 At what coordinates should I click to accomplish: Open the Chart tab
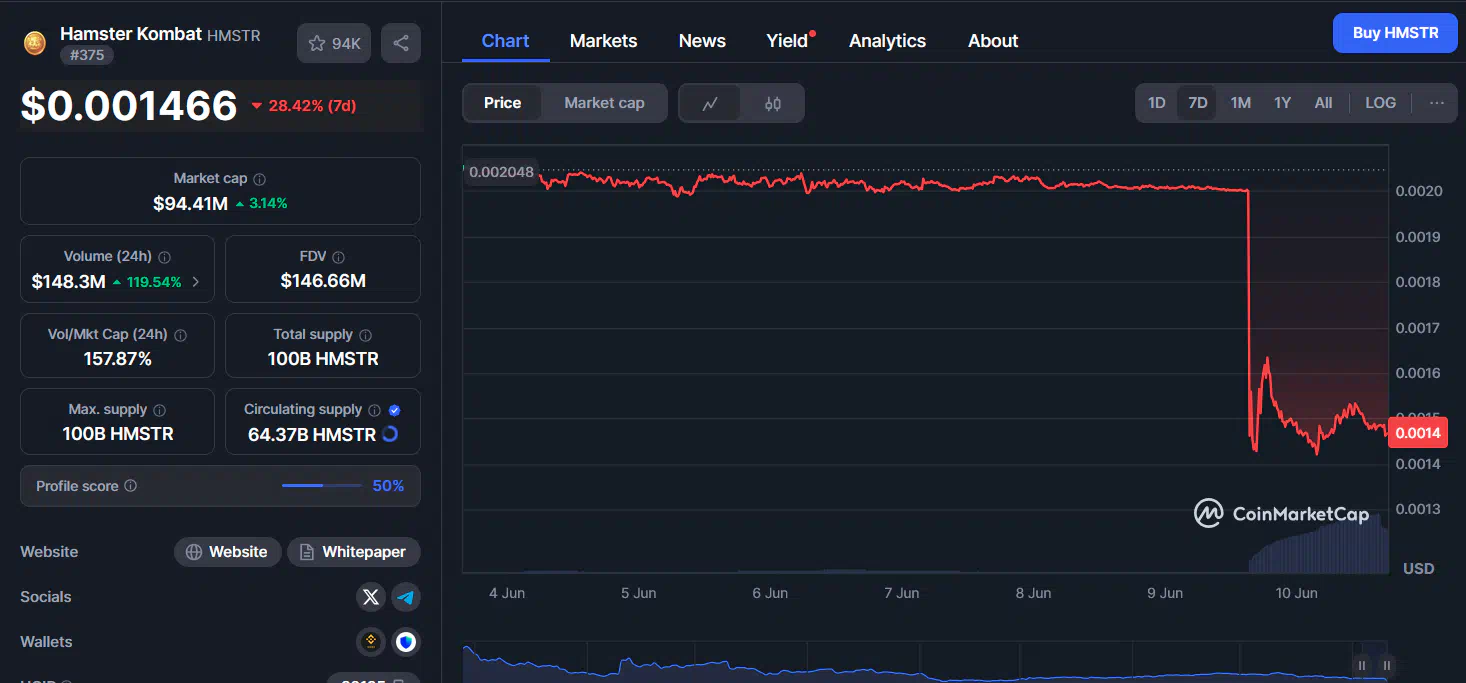(x=506, y=41)
